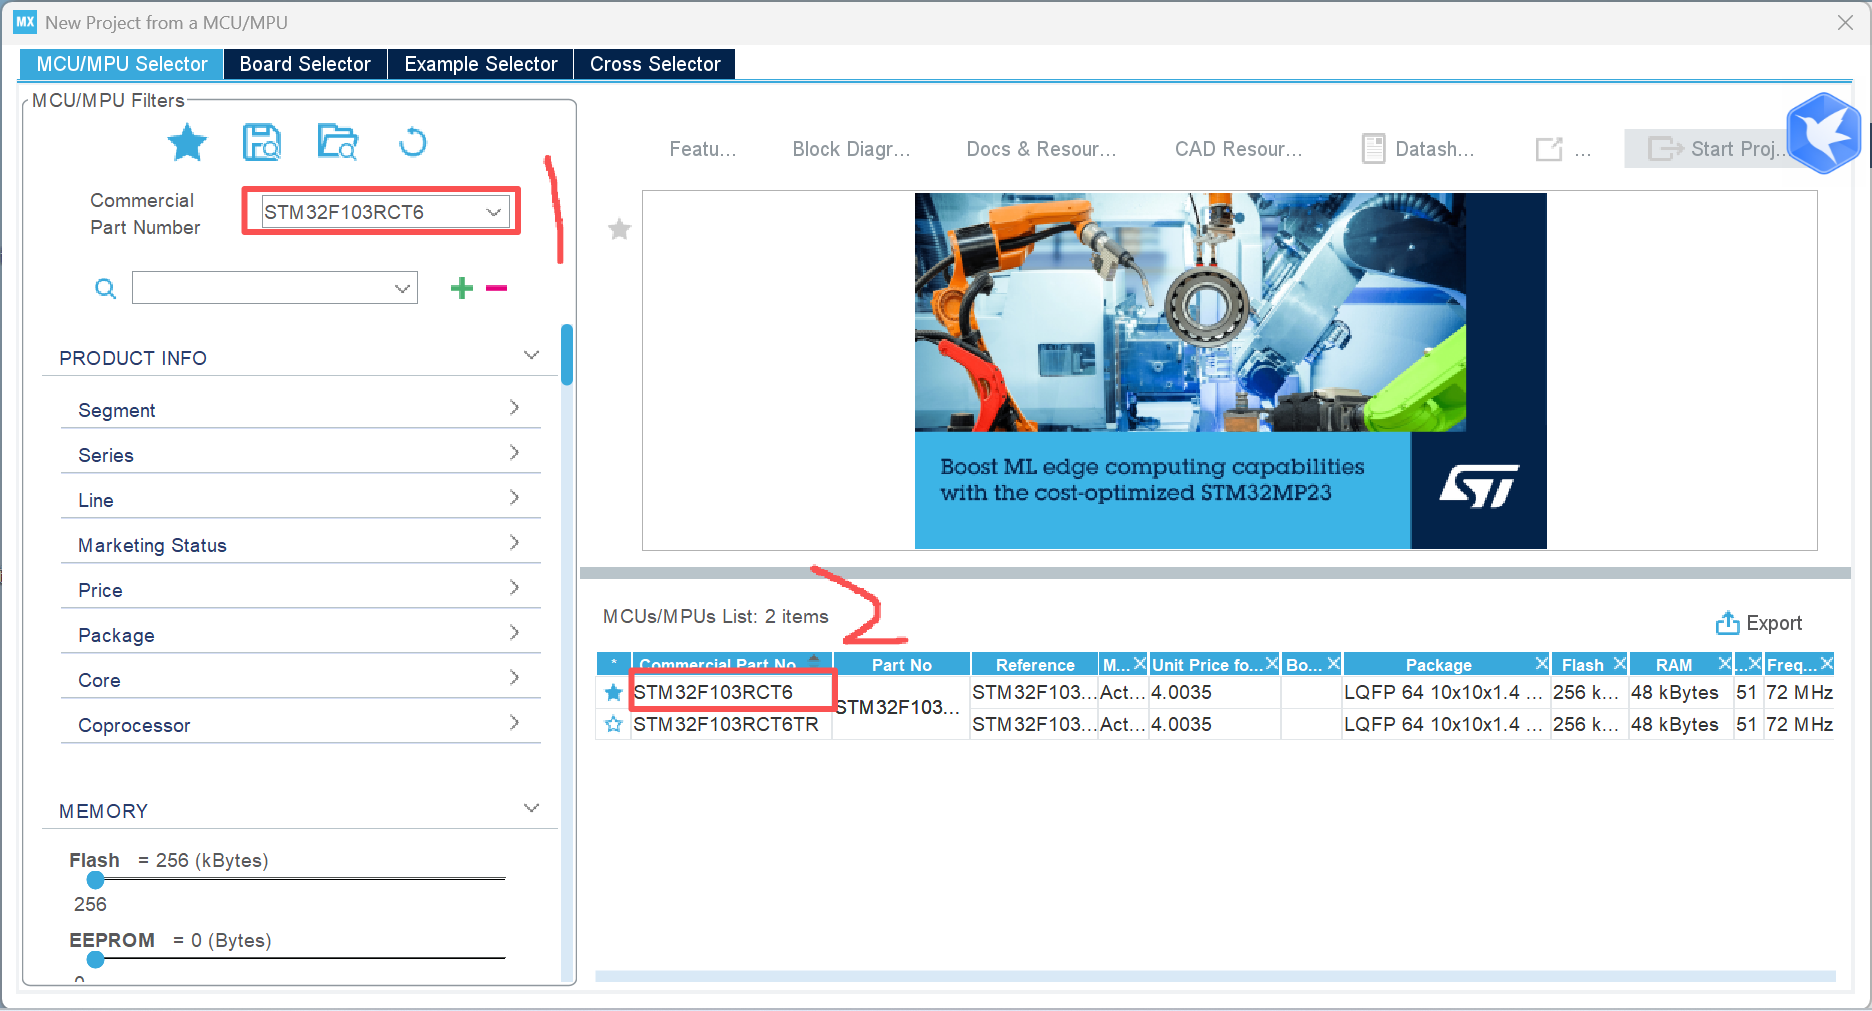Viewport: 1872px width, 1011px height.
Task: Save the current search with the floppy disk icon
Action: point(262,143)
